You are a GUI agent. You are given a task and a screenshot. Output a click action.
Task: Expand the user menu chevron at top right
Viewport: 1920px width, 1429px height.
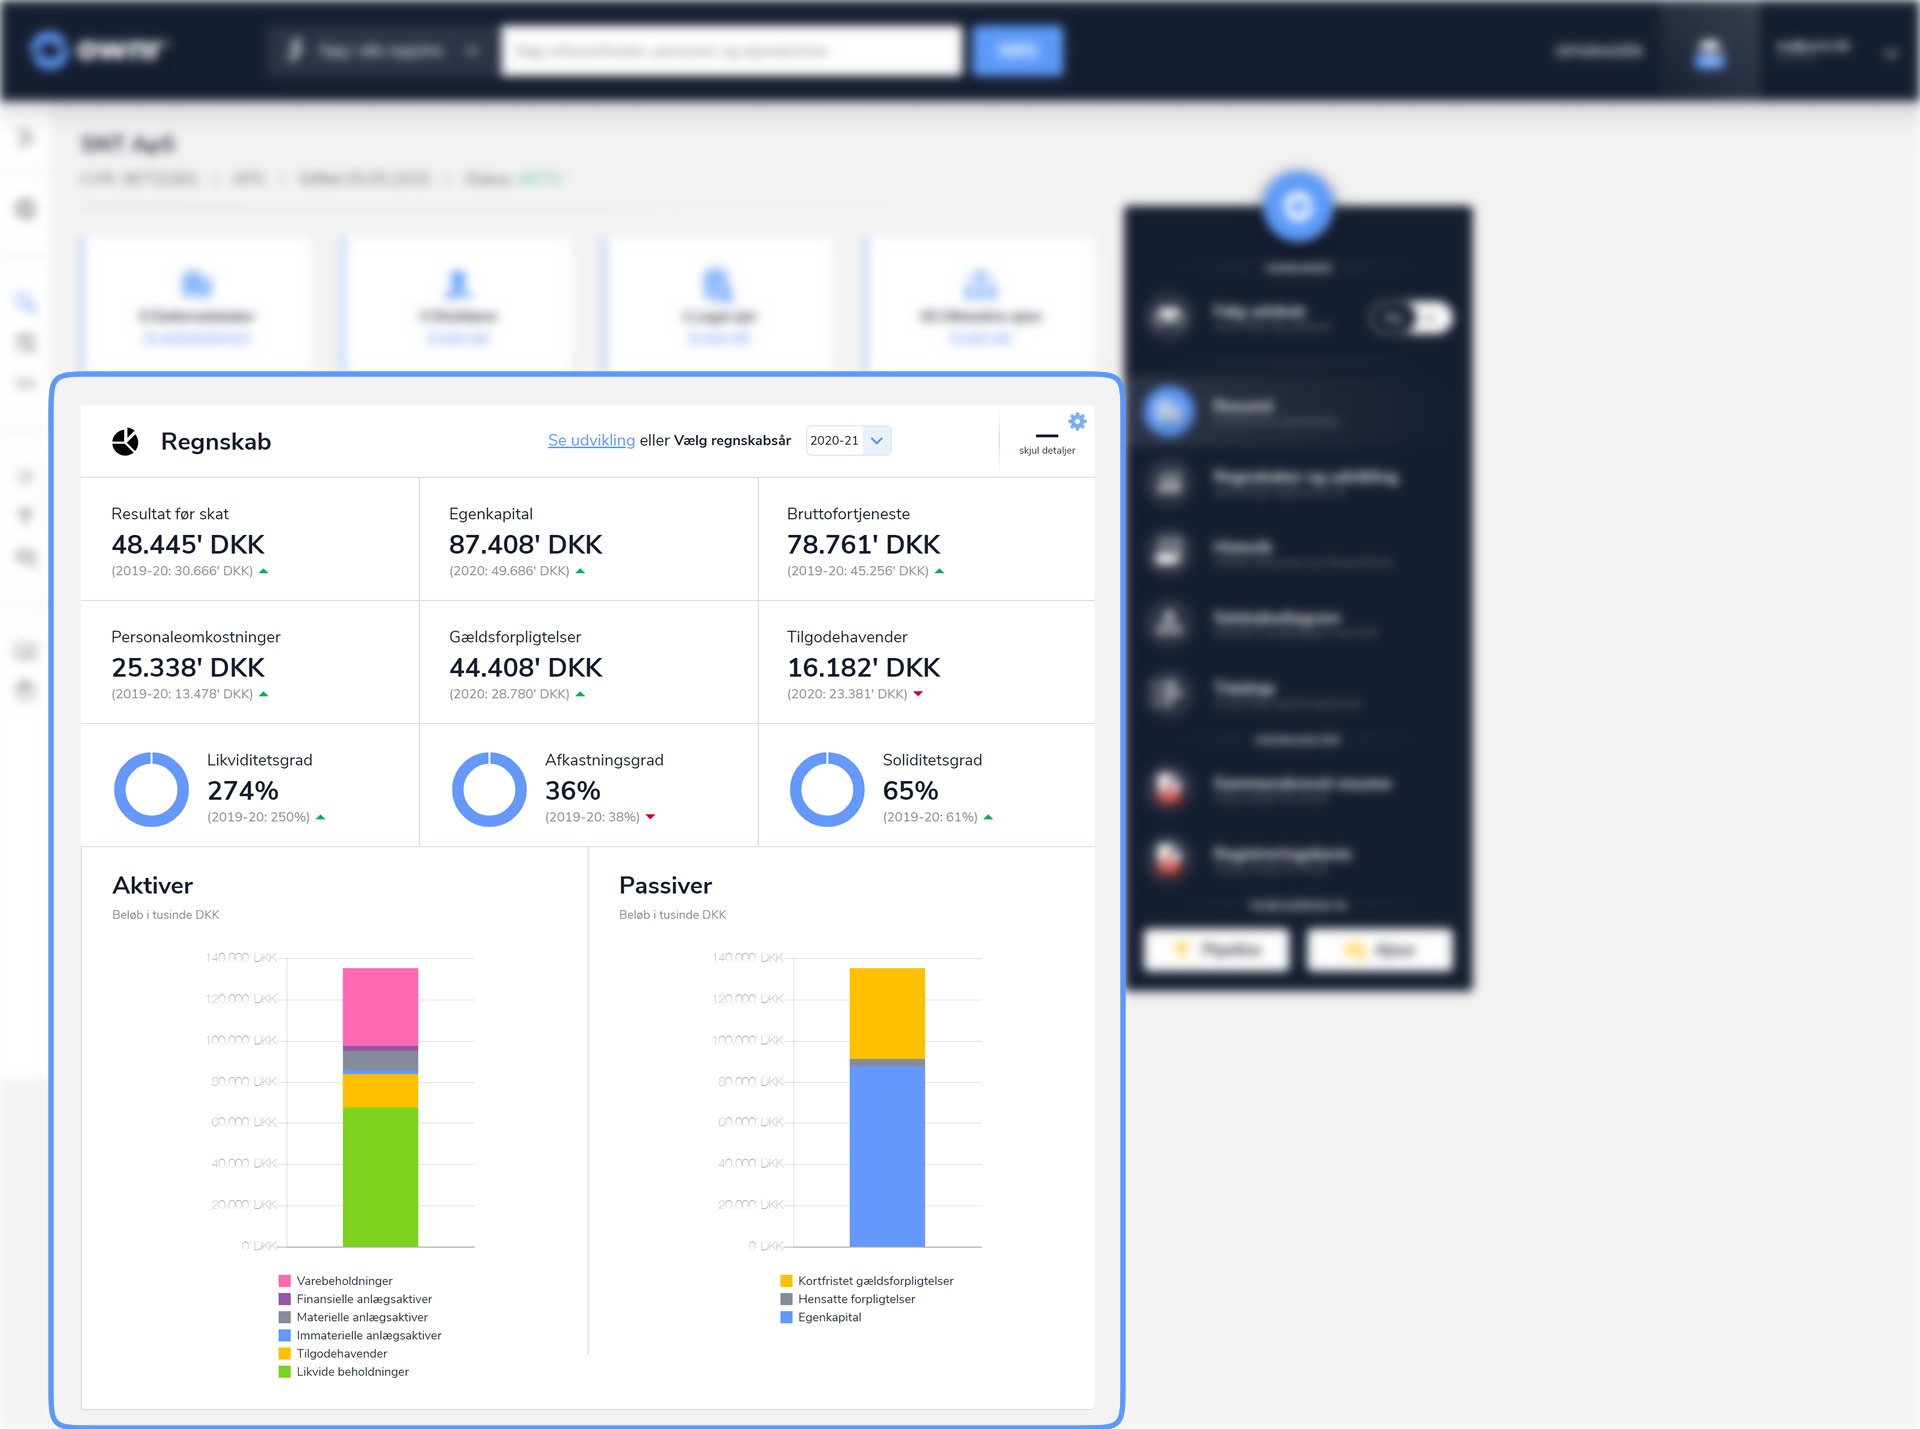[x=1890, y=53]
